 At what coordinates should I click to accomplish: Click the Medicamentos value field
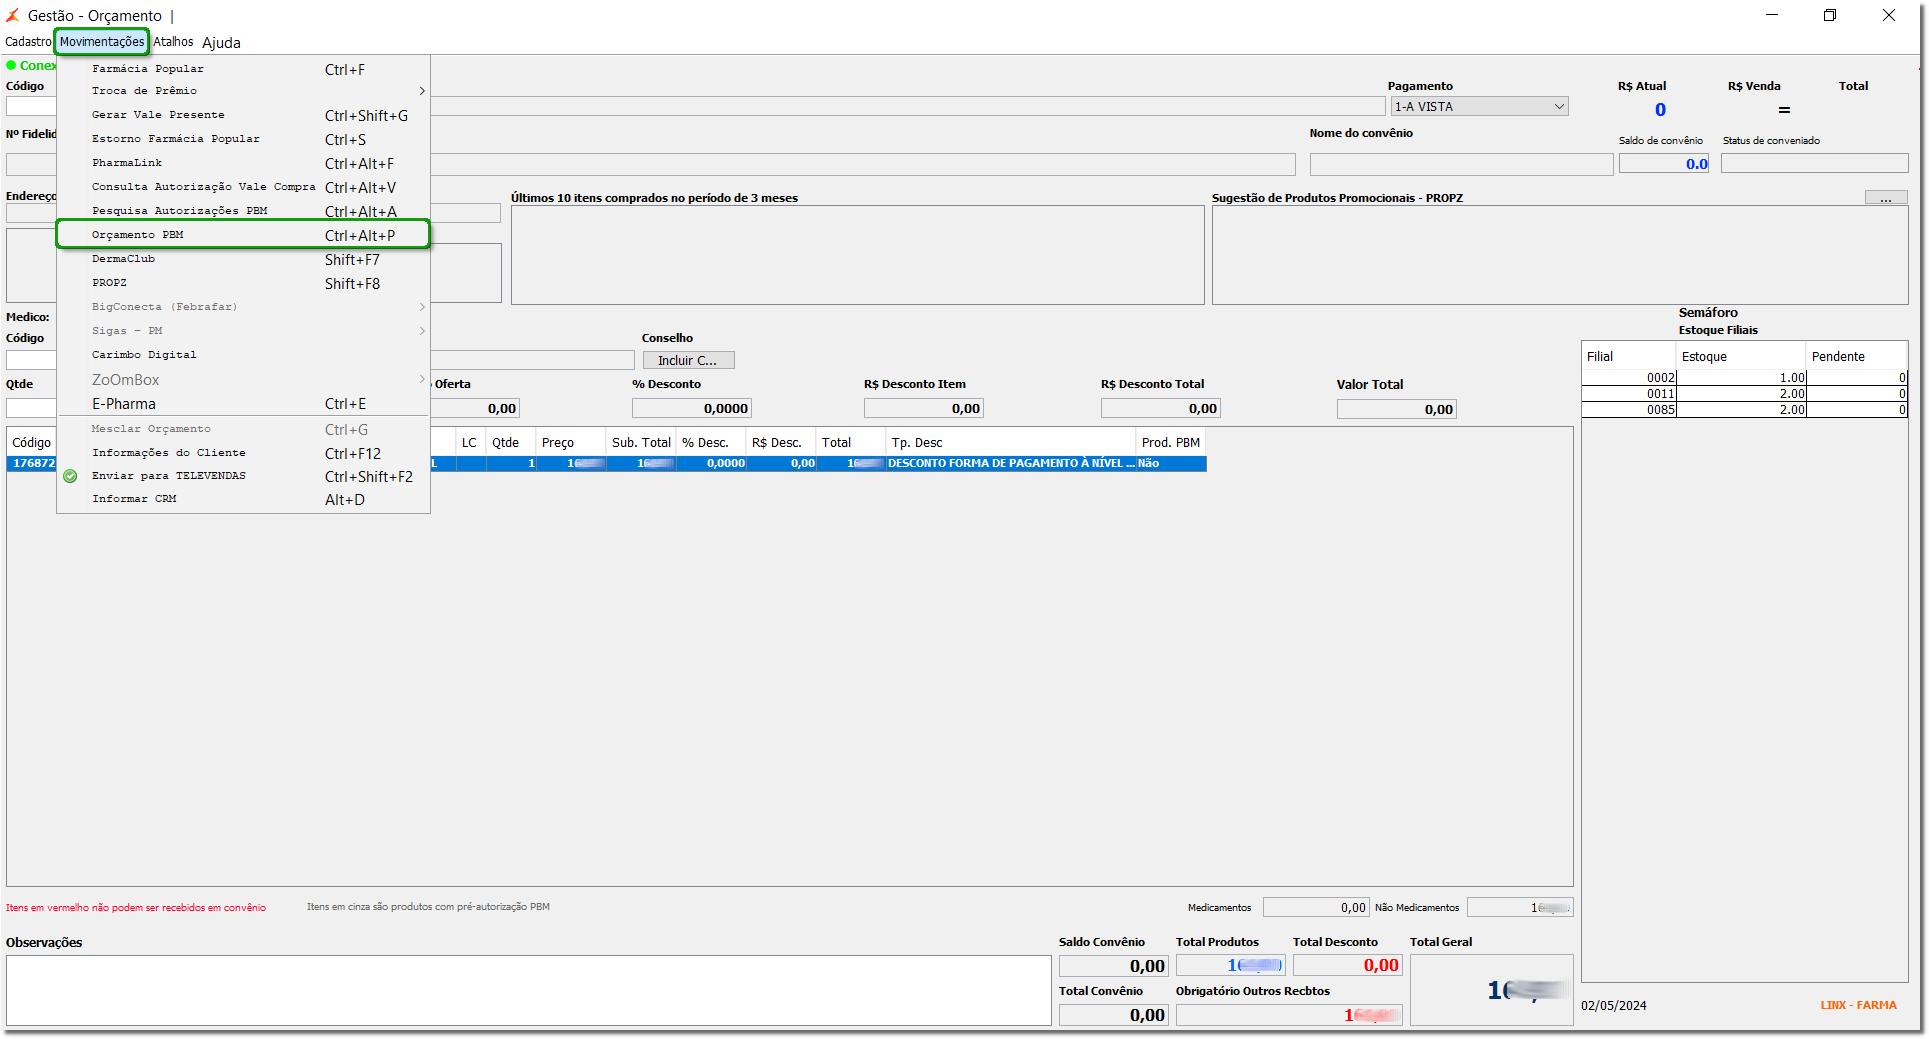tap(1315, 907)
